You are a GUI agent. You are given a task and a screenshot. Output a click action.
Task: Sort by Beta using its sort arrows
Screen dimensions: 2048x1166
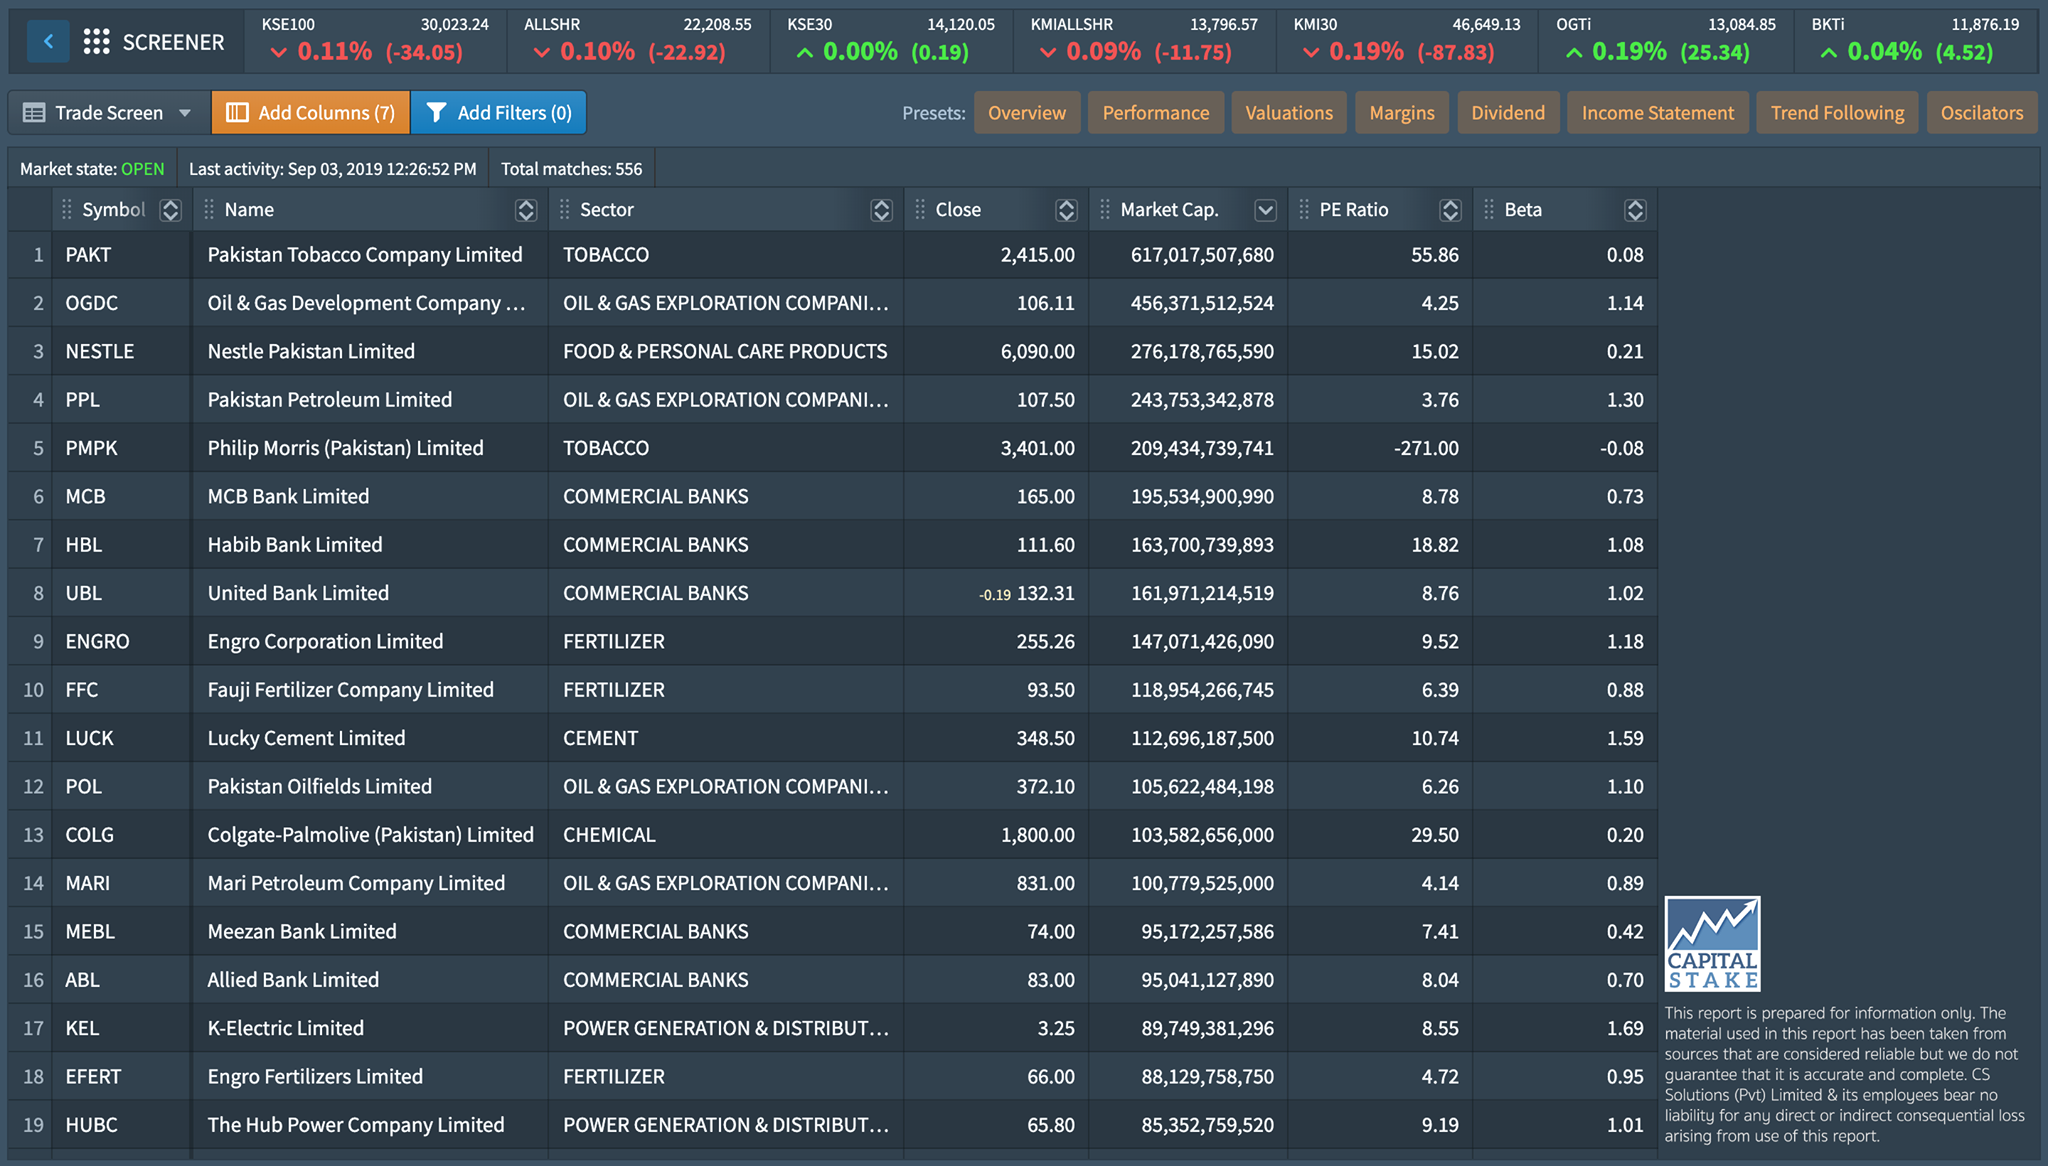(1635, 210)
